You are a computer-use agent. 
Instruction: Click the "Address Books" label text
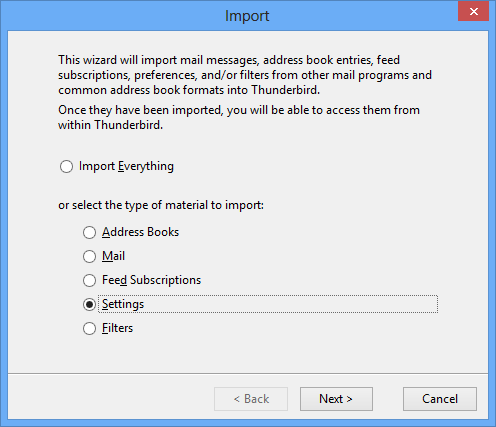(140, 232)
